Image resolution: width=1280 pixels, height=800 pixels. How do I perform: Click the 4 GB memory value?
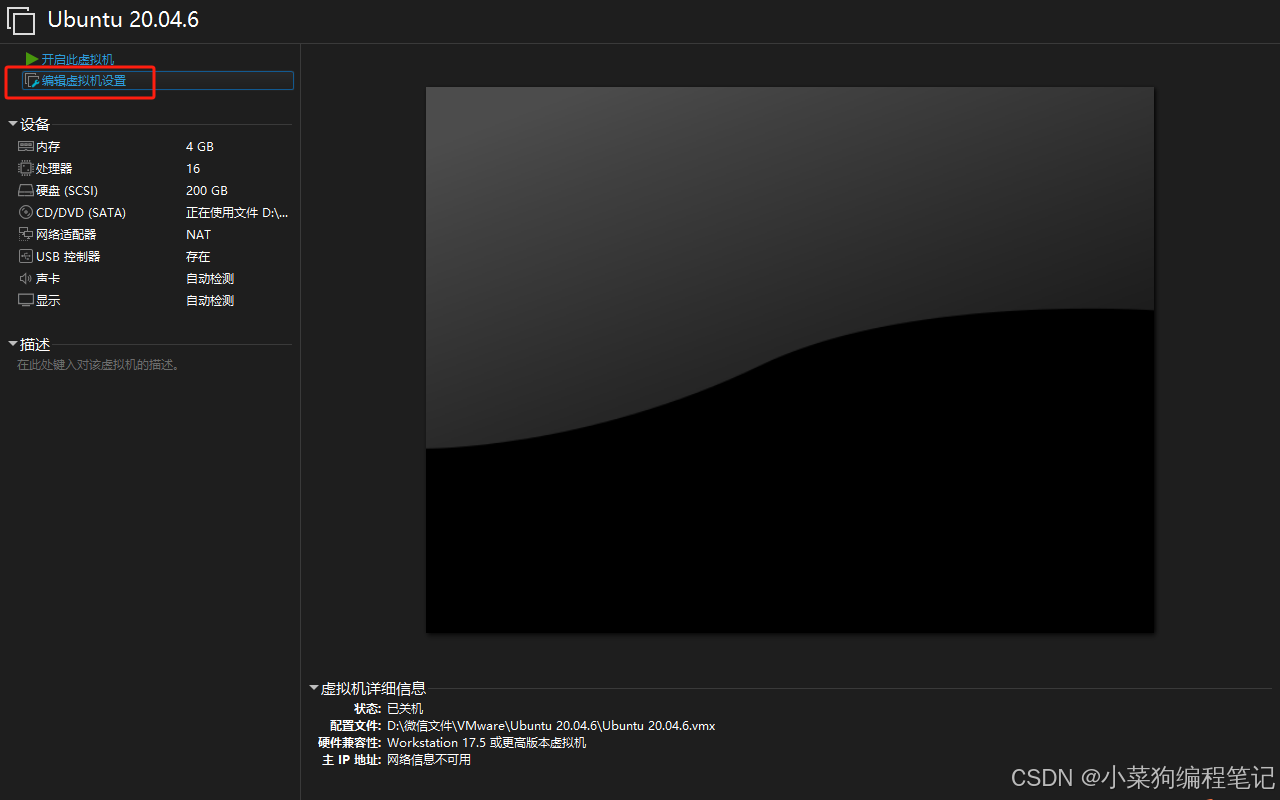200,146
